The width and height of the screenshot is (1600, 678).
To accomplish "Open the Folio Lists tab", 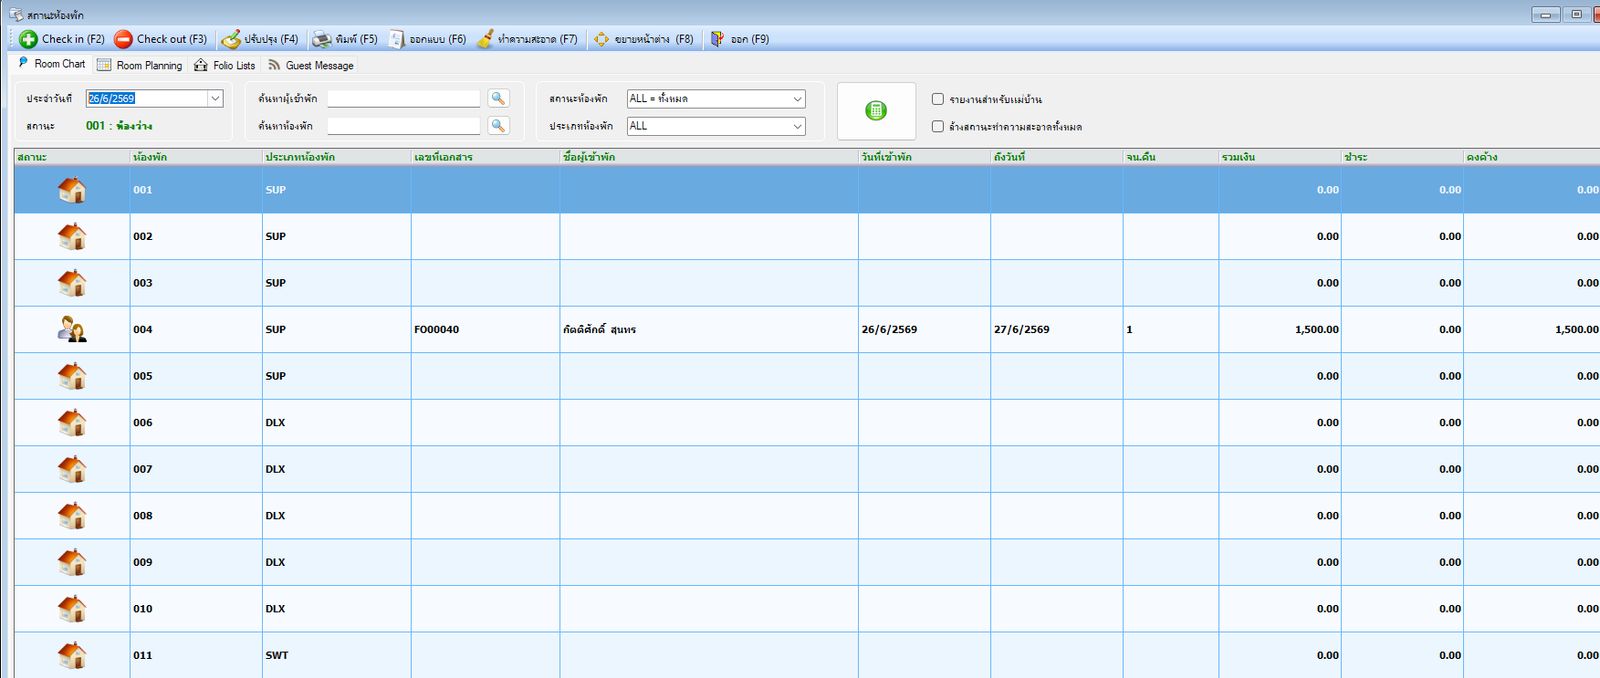I will [x=225, y=65].
